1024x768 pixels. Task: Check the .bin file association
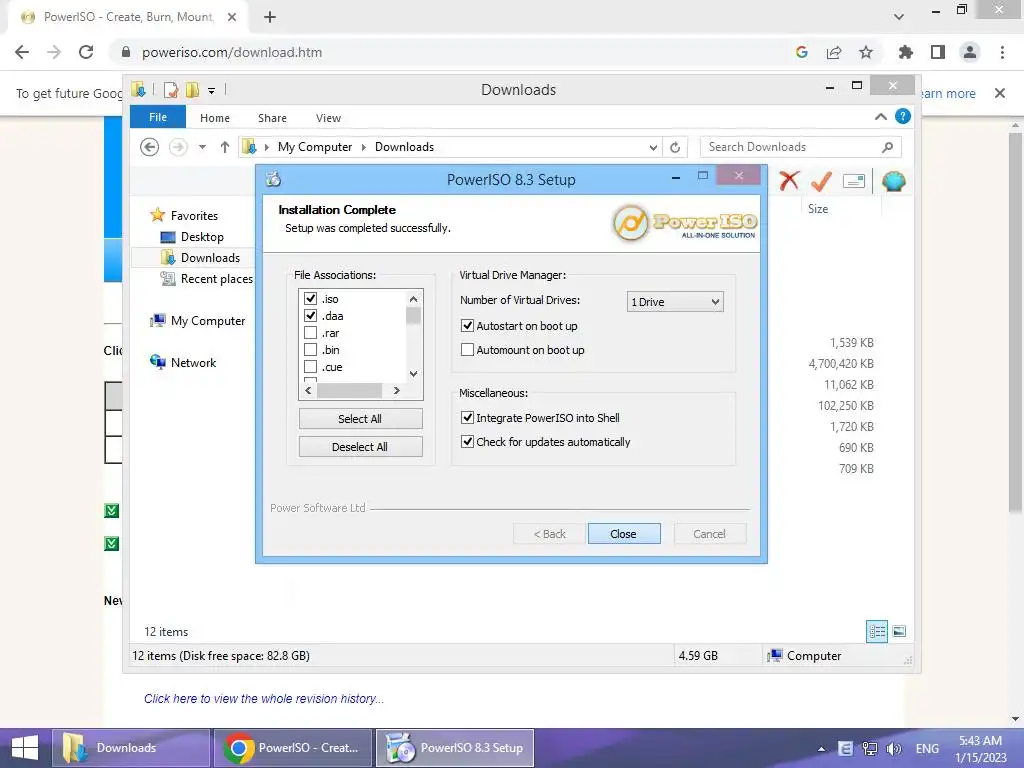click(310, 349)
